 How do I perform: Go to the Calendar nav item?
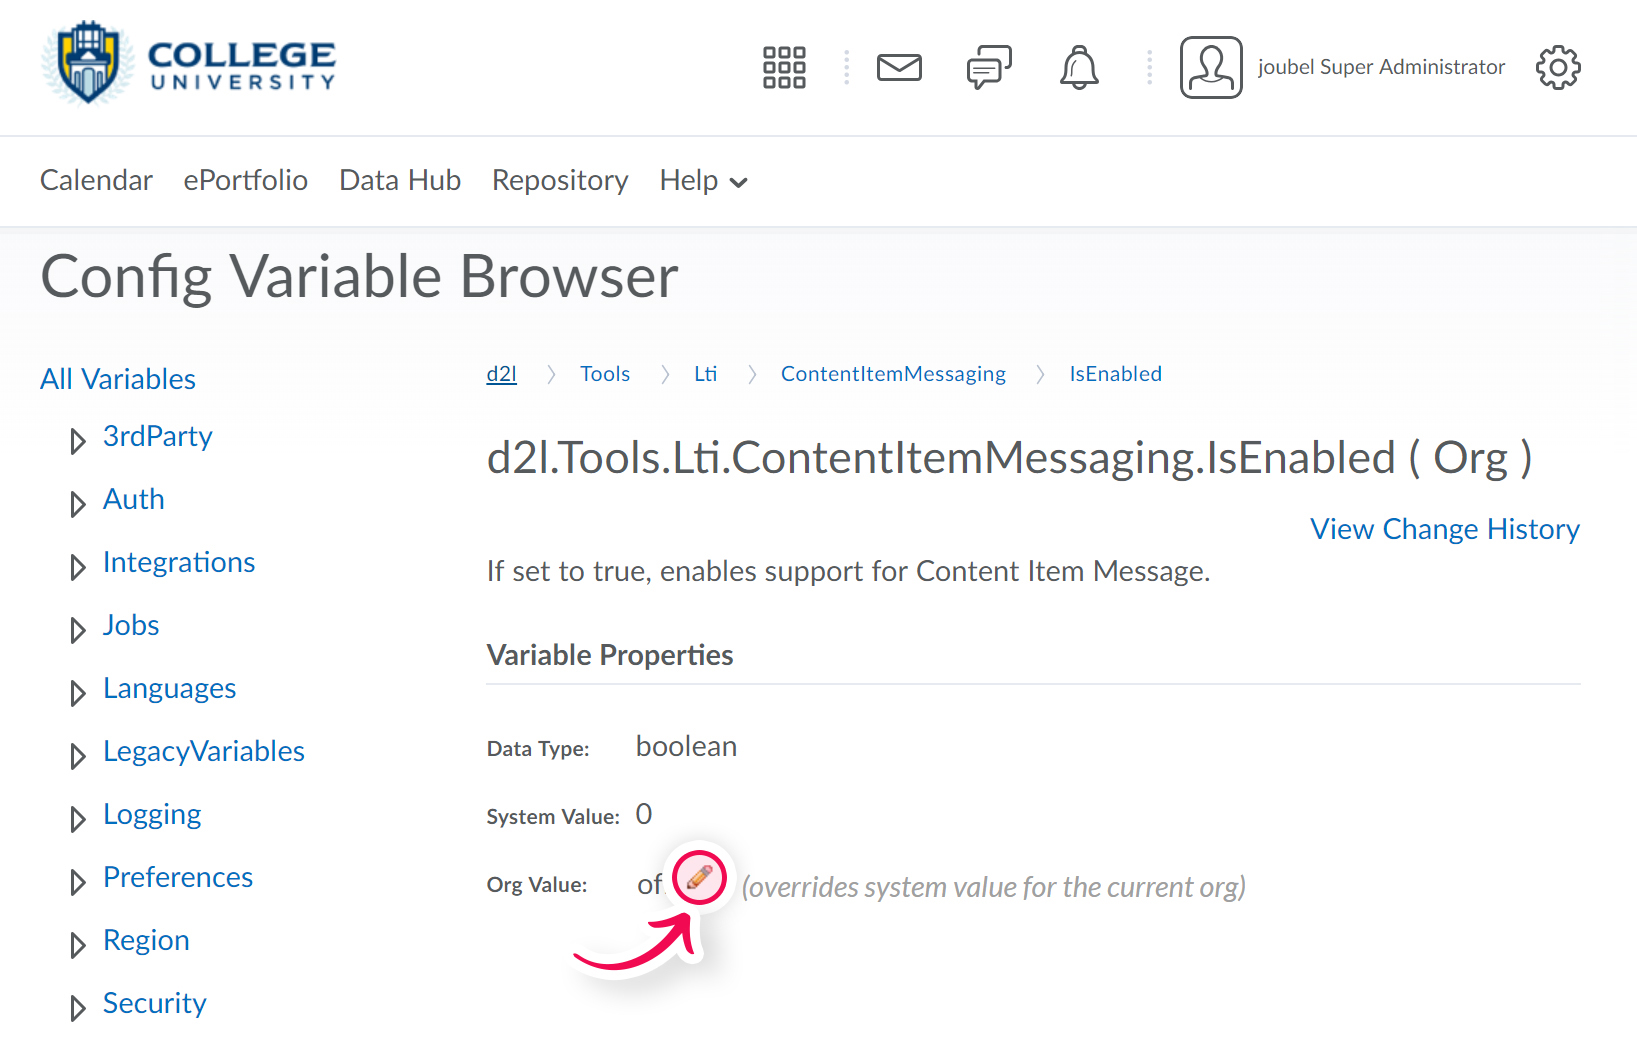[x=96, y=181]
